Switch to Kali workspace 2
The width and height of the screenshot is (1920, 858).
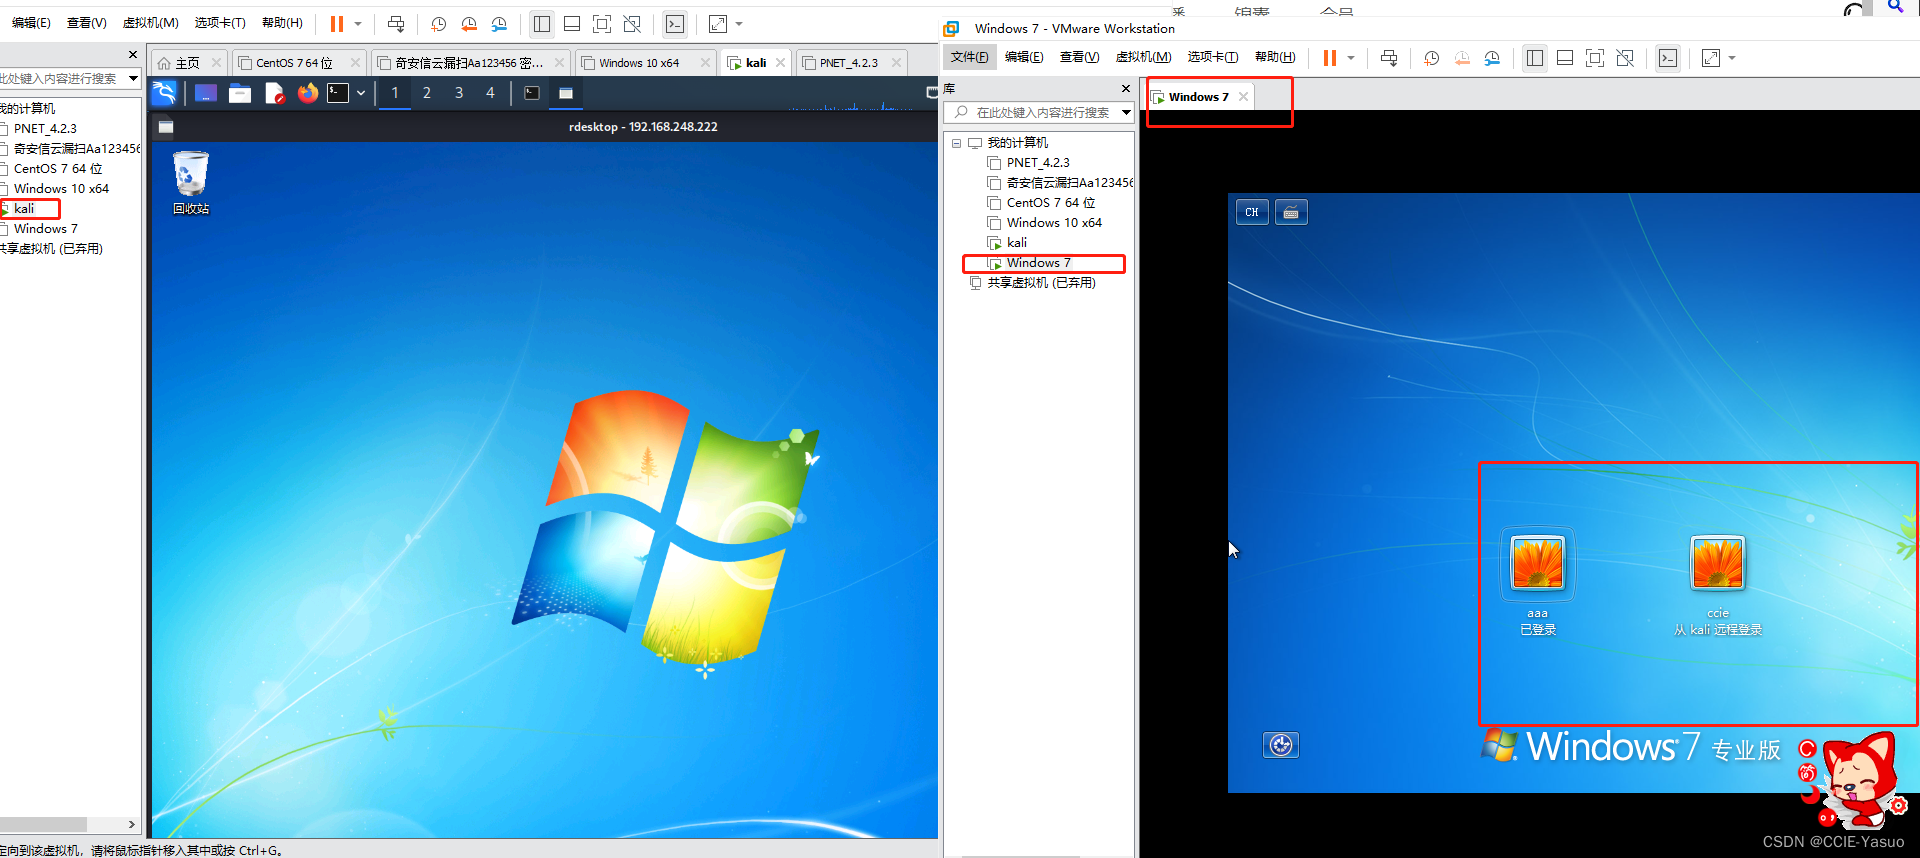tap(427, 93)
